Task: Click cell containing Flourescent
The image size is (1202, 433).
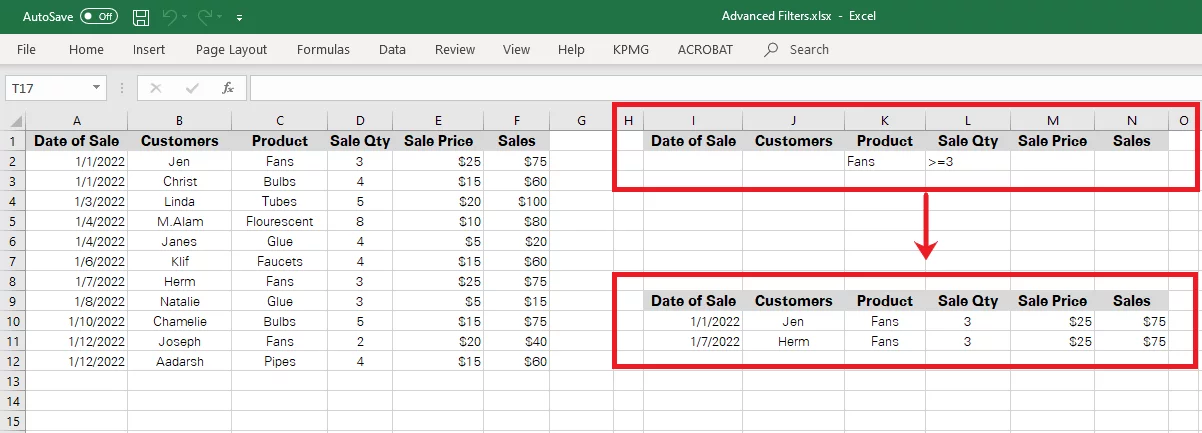Action: click(x=279, y=221)
